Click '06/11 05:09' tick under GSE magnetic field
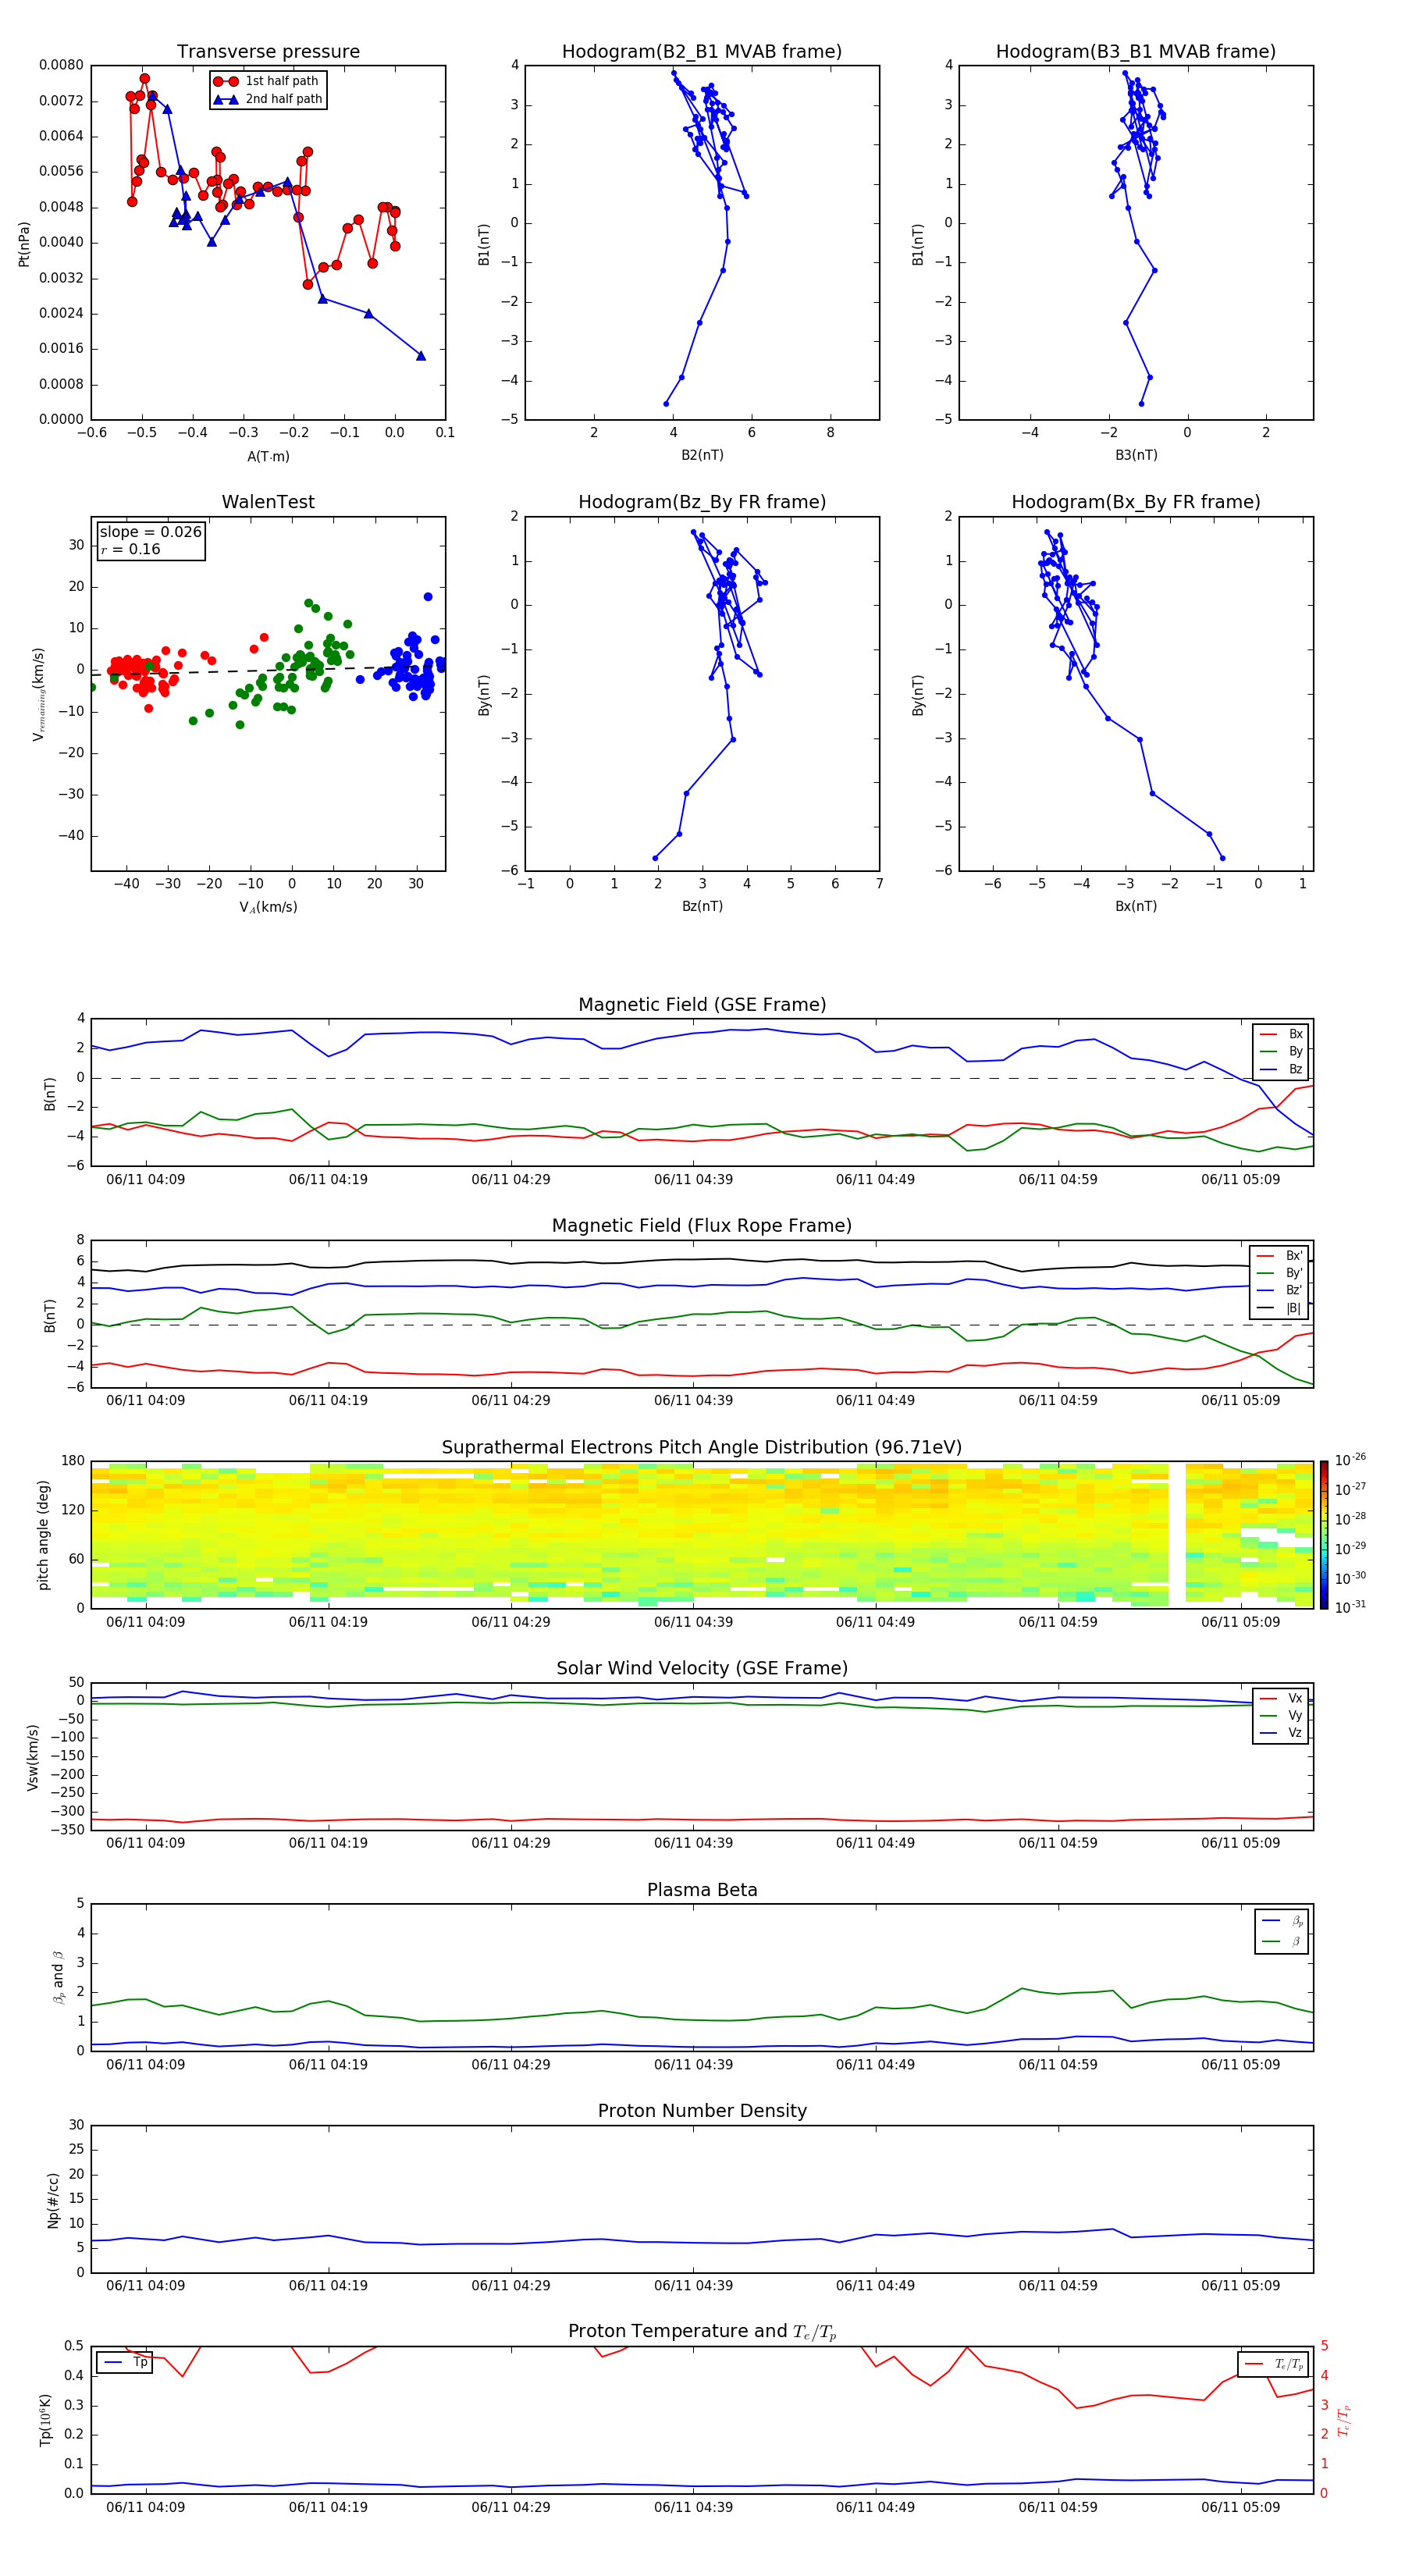Screen dimensions: 1405x2576 1240,1180
